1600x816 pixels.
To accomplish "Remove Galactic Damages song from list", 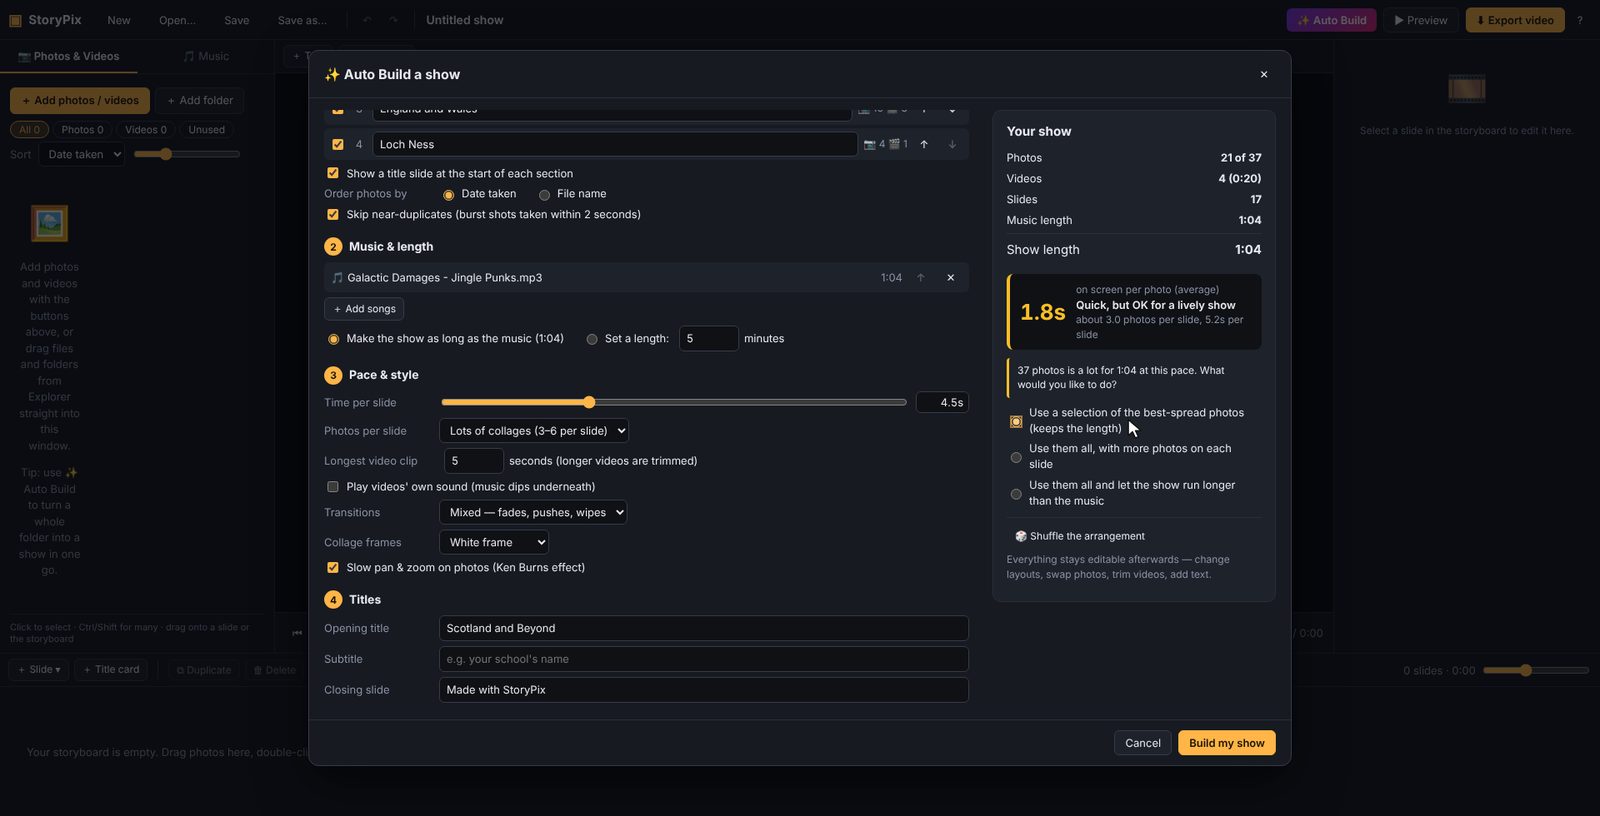I will tap(950, 278).
